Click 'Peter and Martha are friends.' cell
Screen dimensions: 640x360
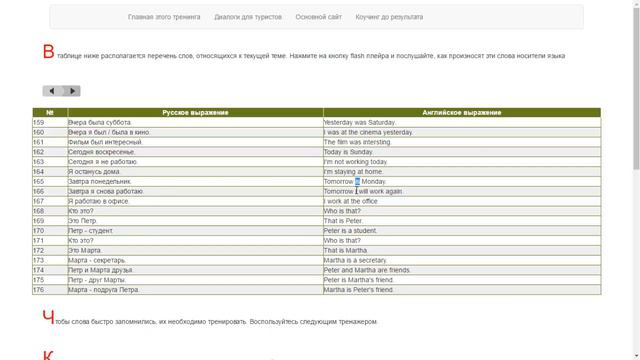pos(462,270)
